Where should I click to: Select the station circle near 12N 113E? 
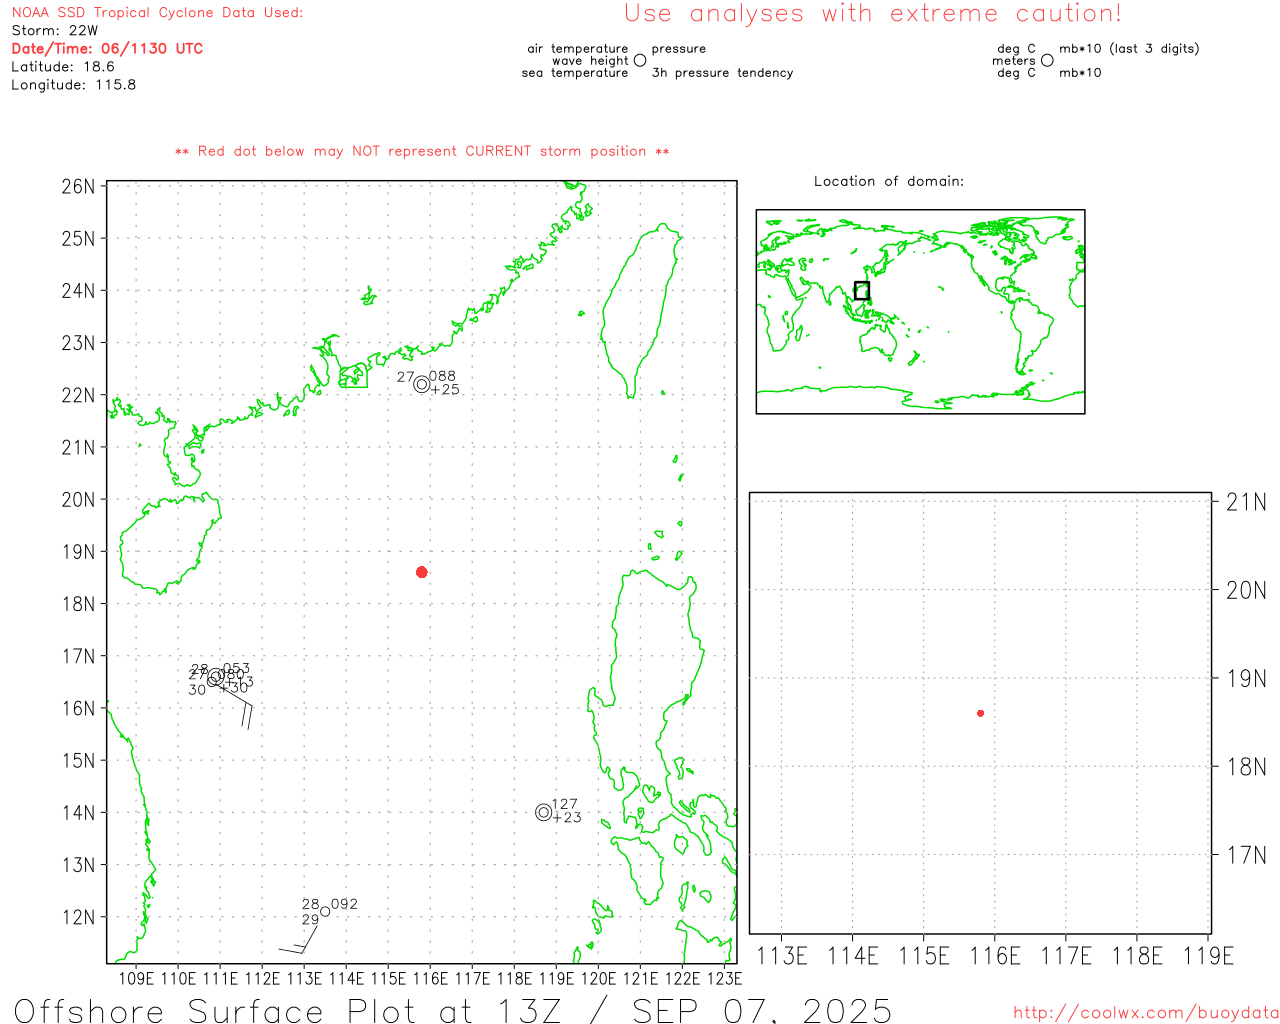325,911
